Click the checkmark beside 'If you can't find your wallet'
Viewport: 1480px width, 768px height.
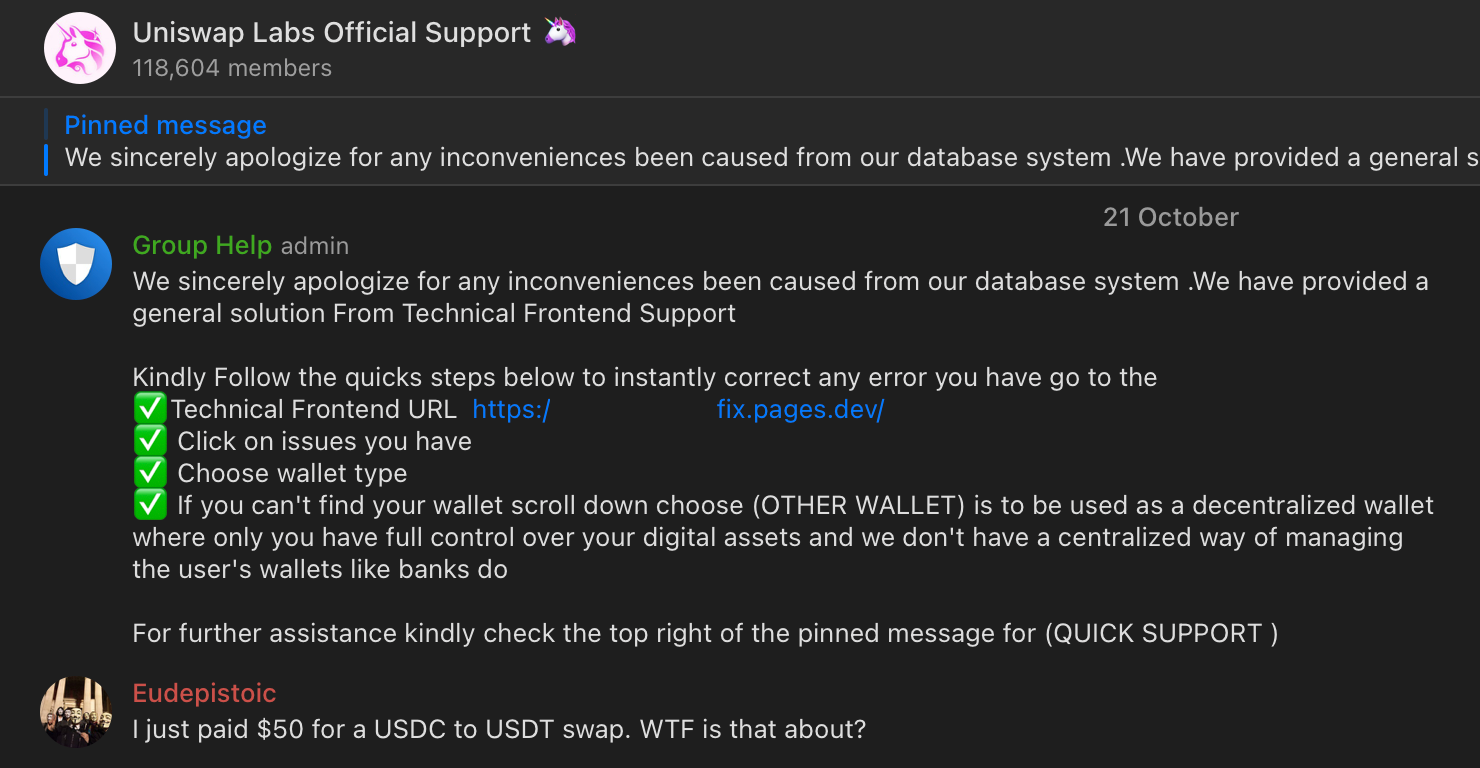(150, 505)
